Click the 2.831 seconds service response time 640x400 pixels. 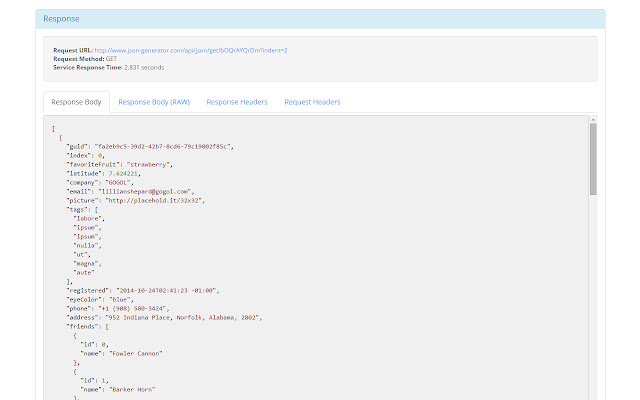coord(145,67)
